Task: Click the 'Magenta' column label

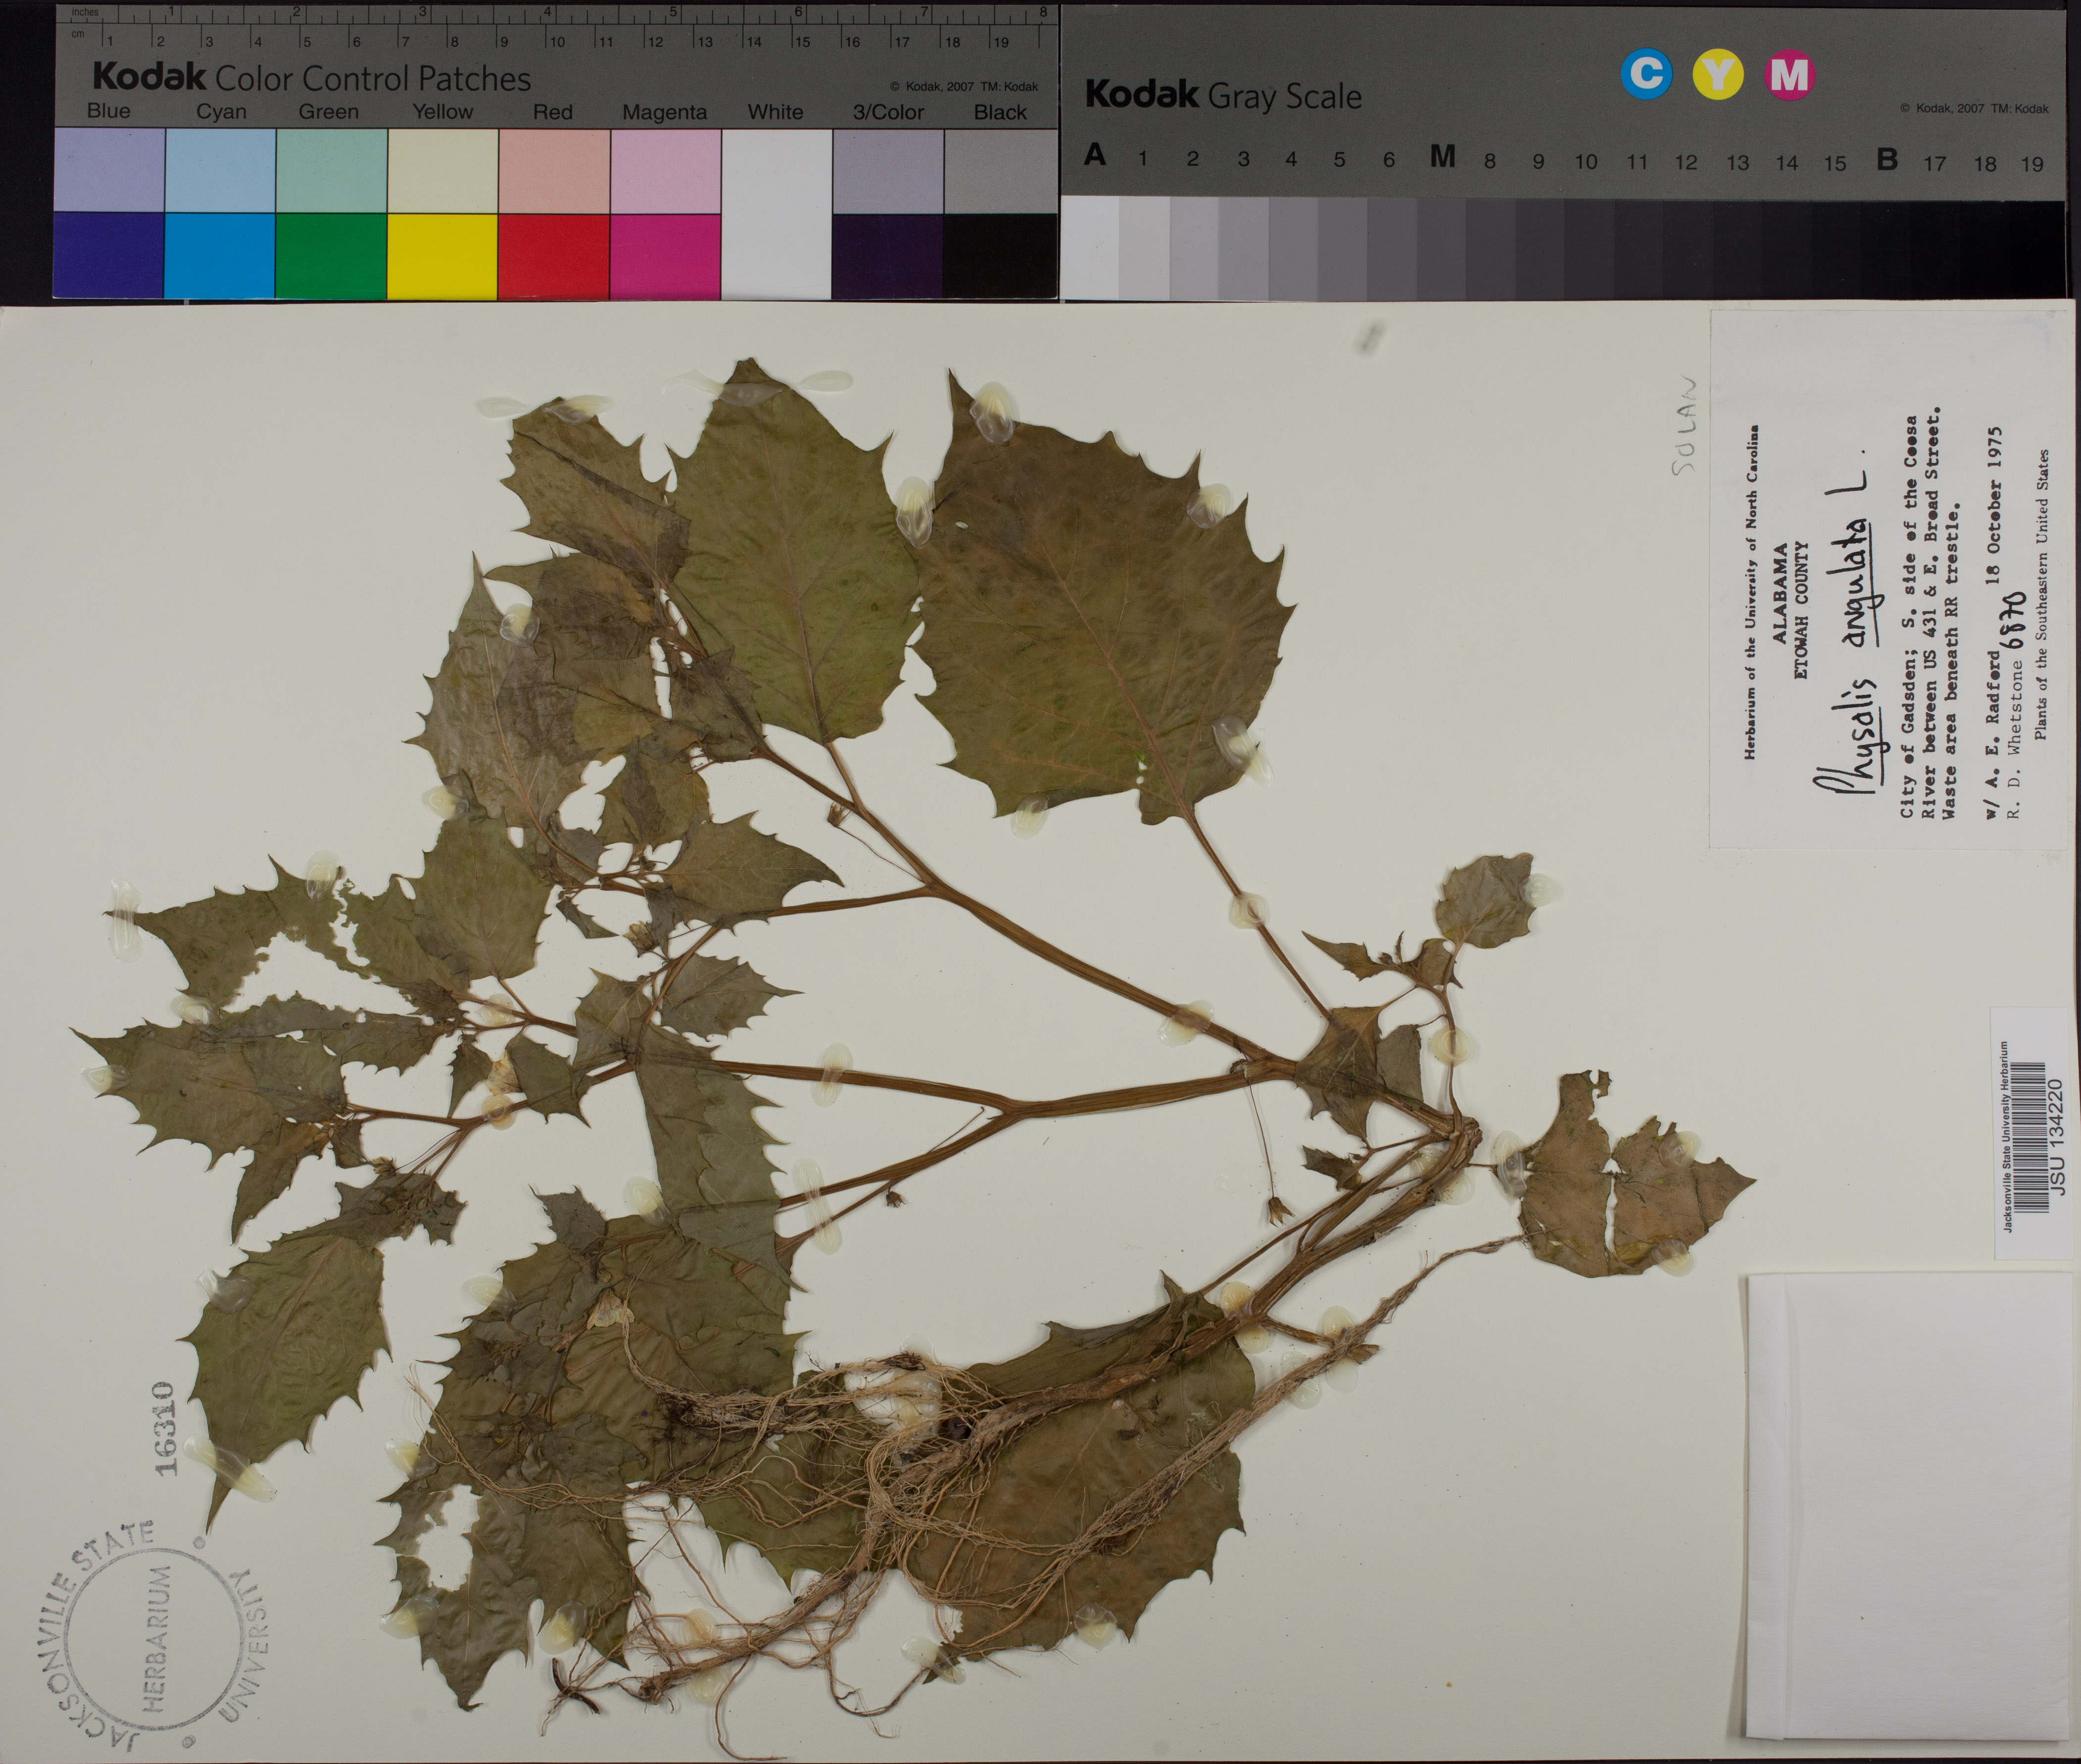Action: pyautogui.click(x=664, y=113)
